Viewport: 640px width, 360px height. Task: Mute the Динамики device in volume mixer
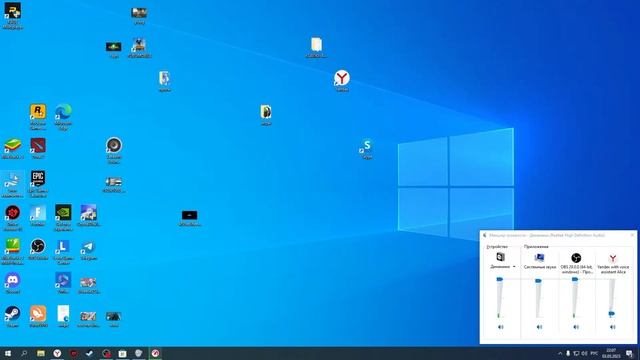500,327
